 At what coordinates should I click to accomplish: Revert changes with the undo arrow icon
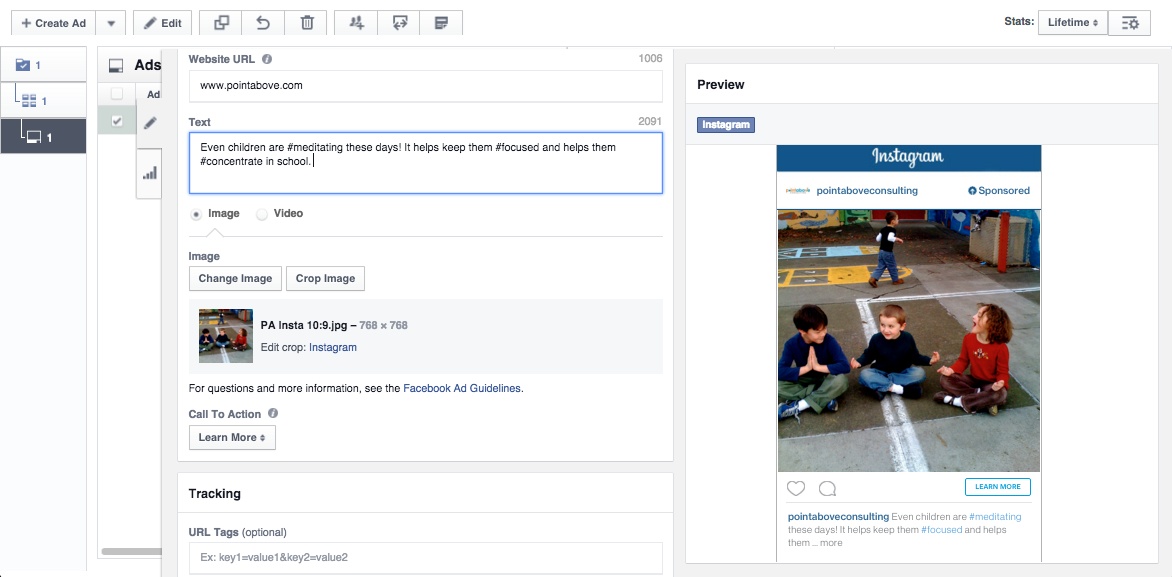click(263, 22)
